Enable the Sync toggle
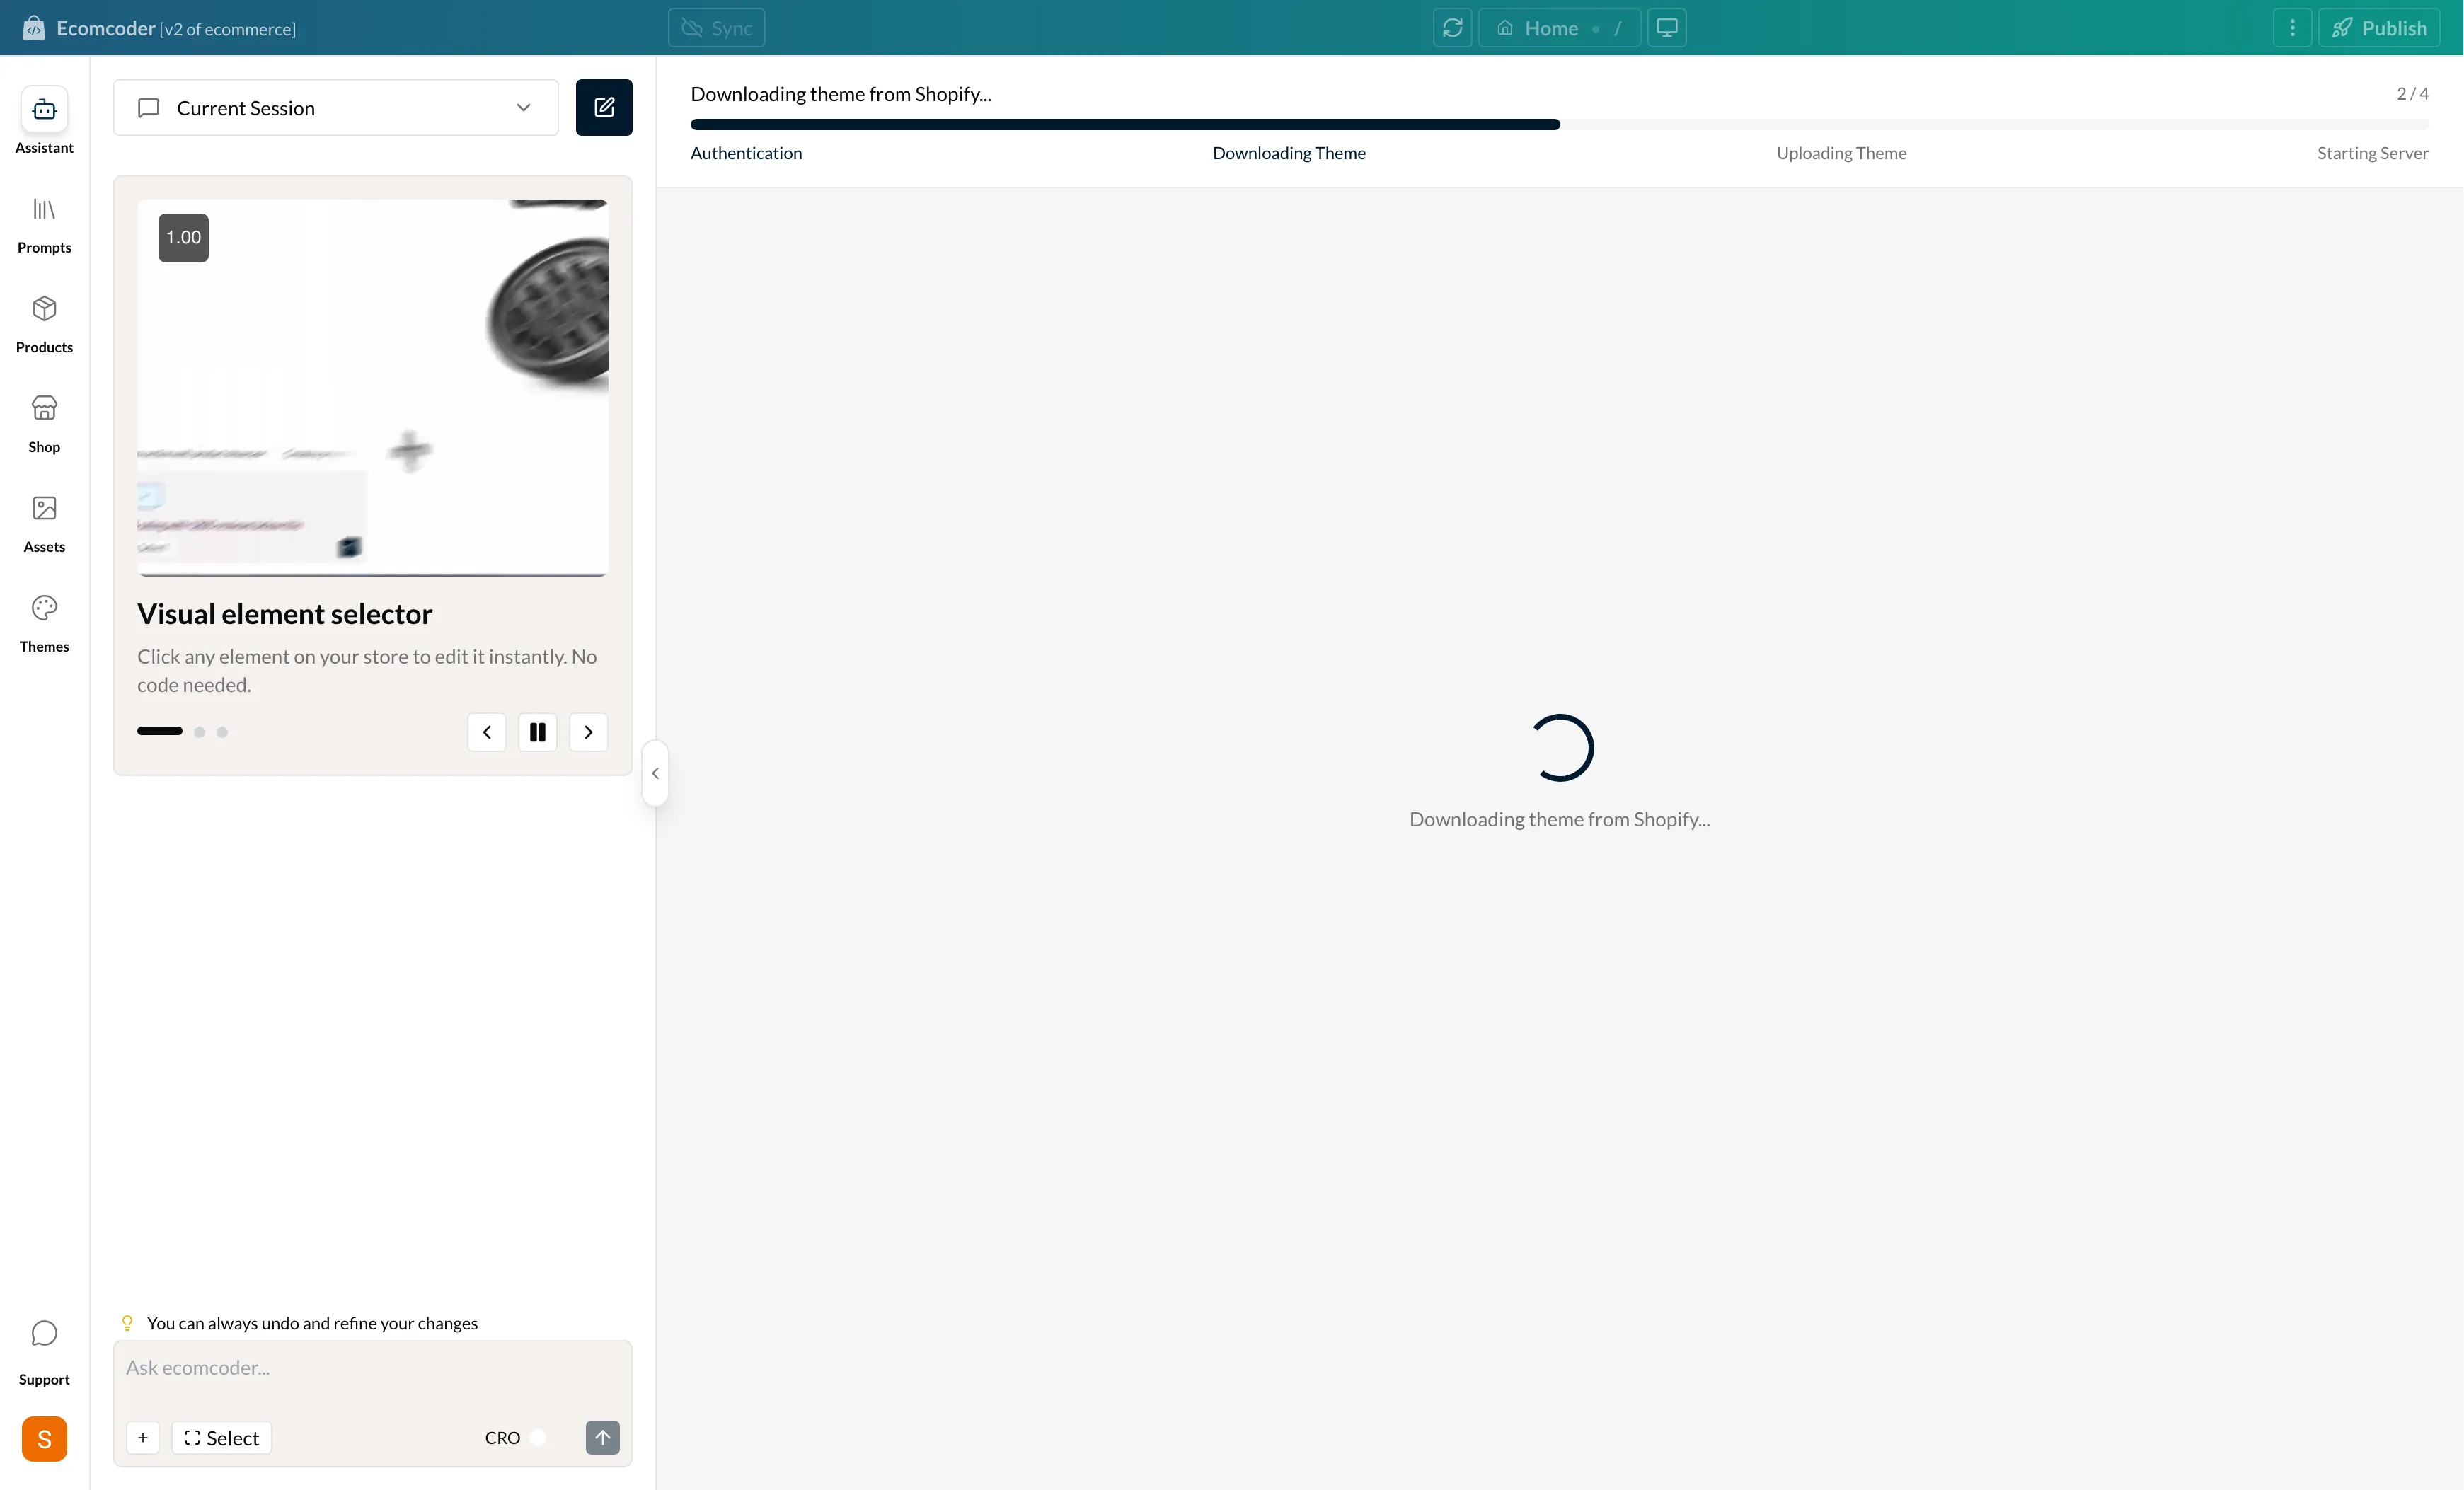Image resolution: width=2464 pixels, height=1490 pixels. coord(716,27)
